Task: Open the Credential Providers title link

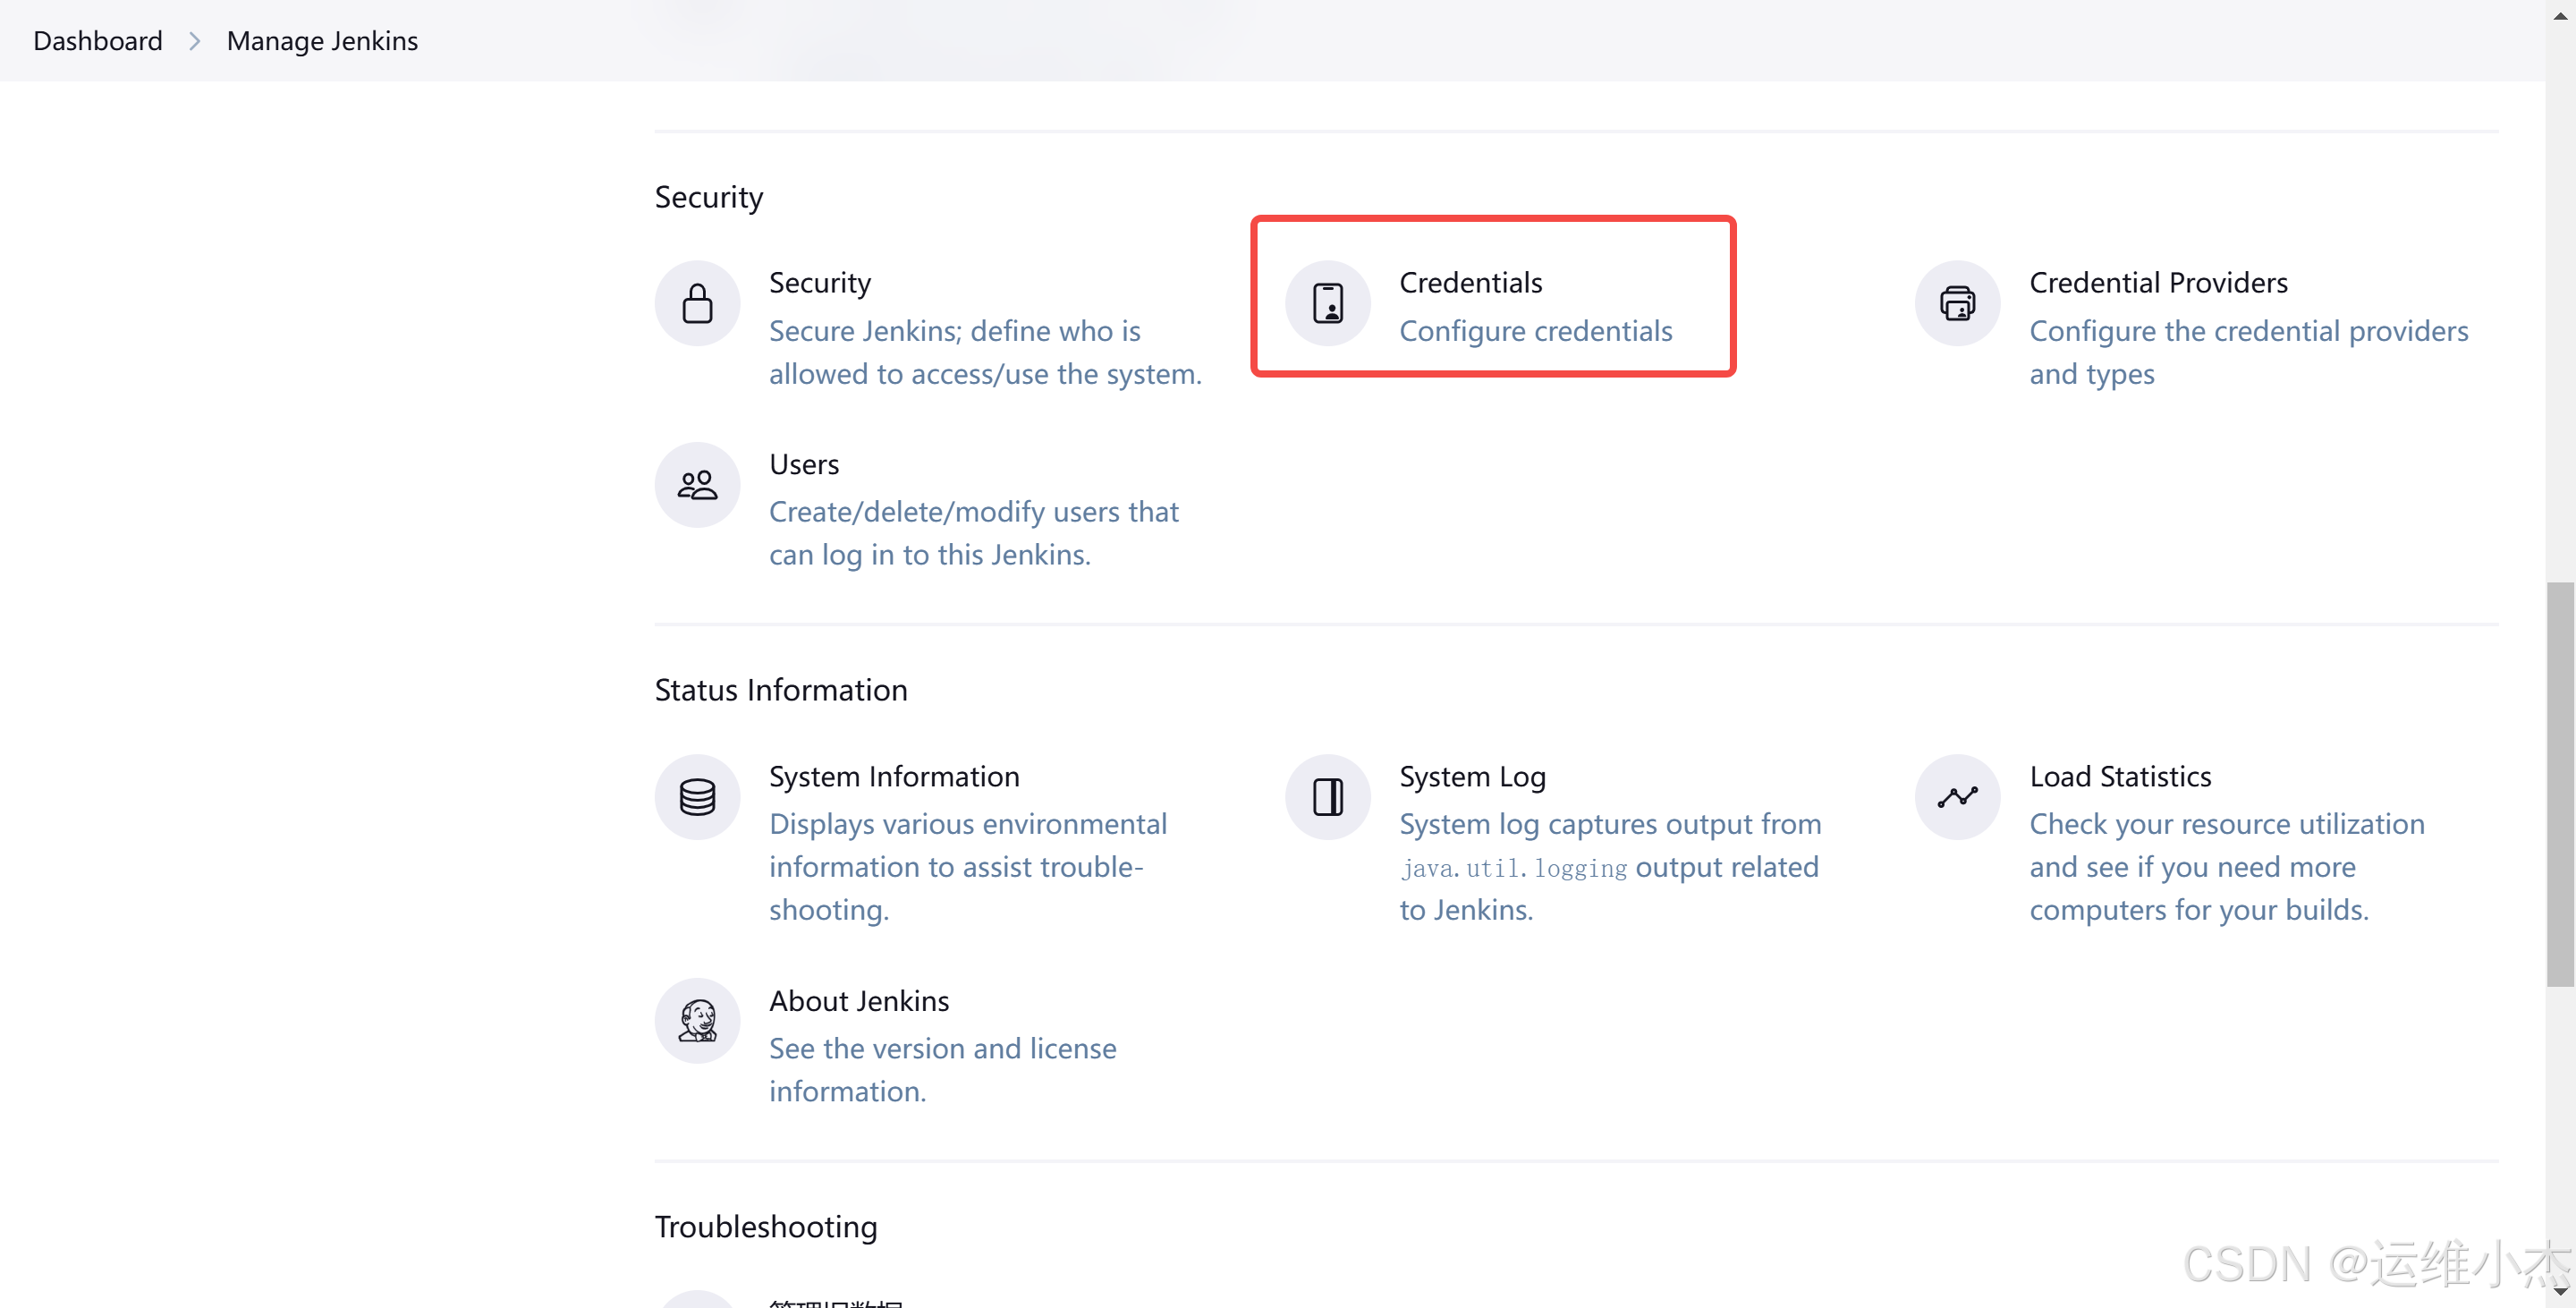Action: [x=2158, y=283]
